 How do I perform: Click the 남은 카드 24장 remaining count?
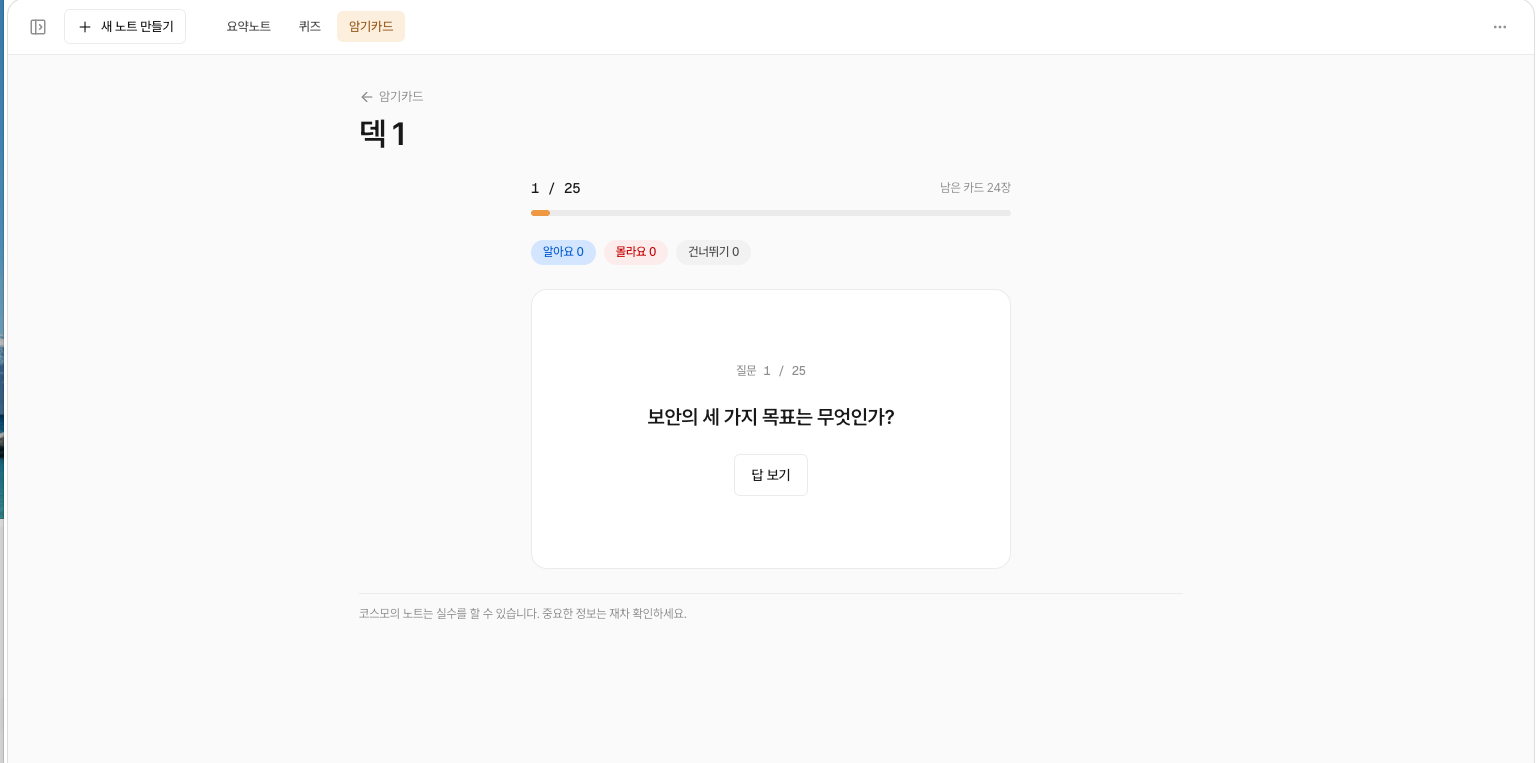[x=975, y=188]
